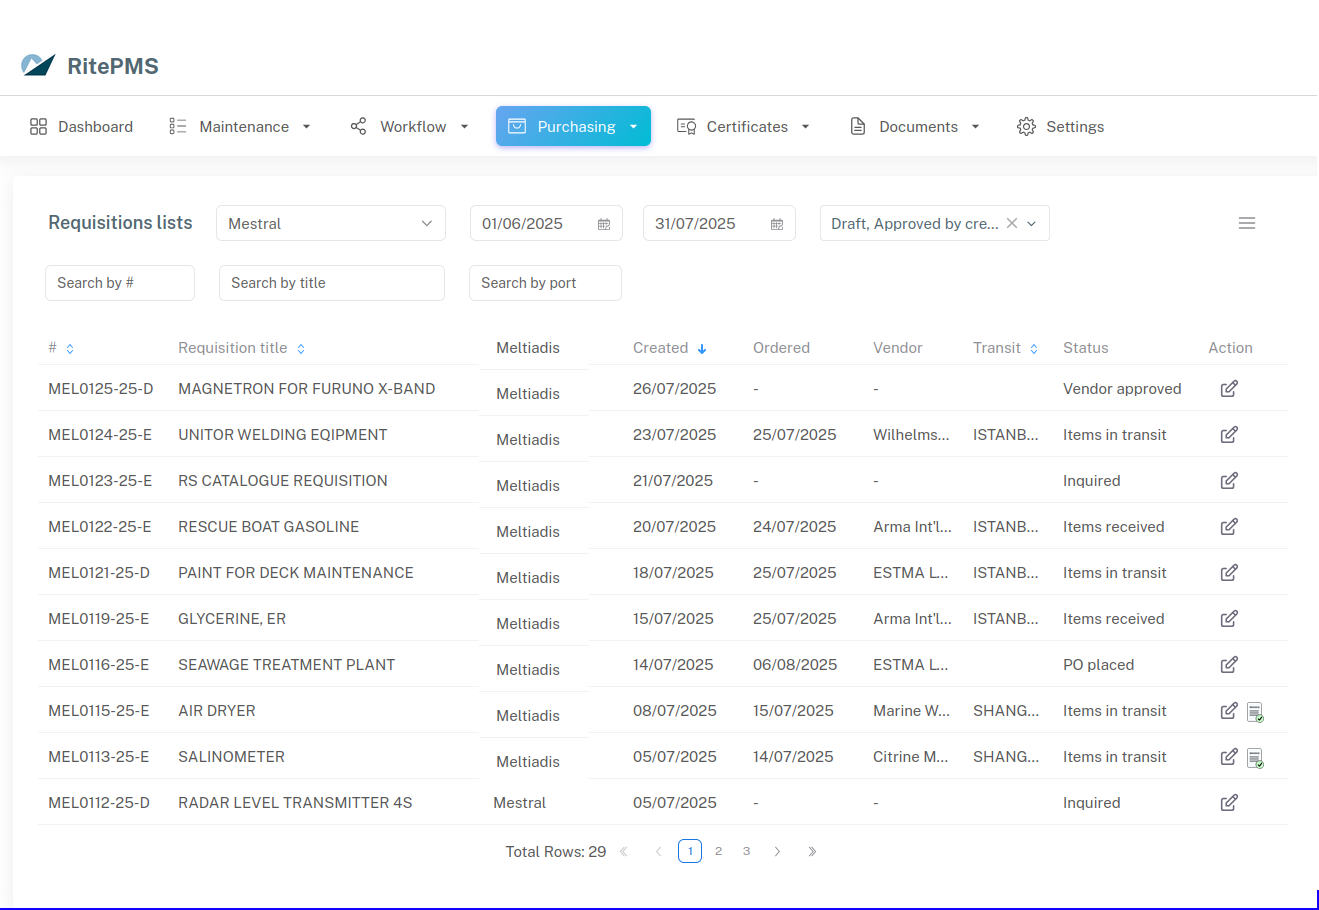Open the edit icon for MEL0125-25-D

point(1229,388)
